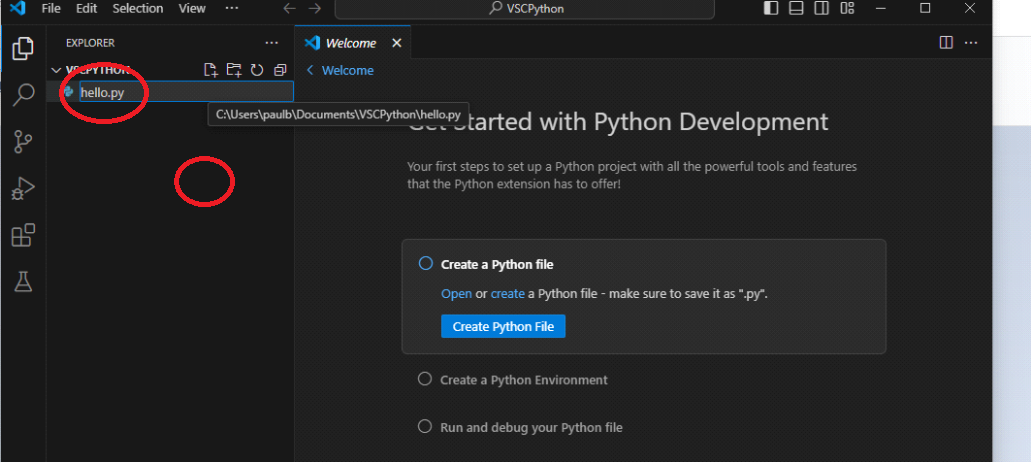Open Explorer views and more actions menu
The image size is (1031, 462).
click(271, 43)
